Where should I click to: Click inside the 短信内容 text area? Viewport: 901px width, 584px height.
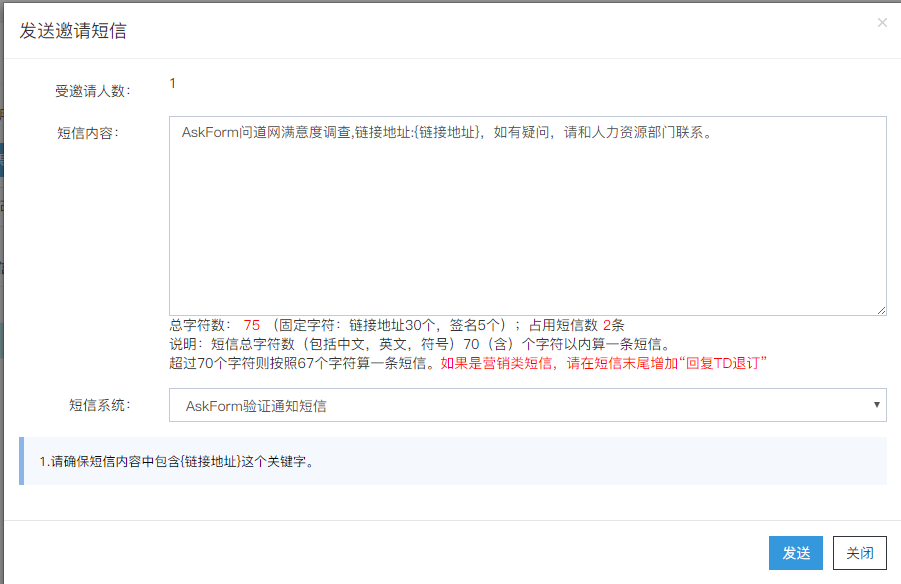point(527,216)
